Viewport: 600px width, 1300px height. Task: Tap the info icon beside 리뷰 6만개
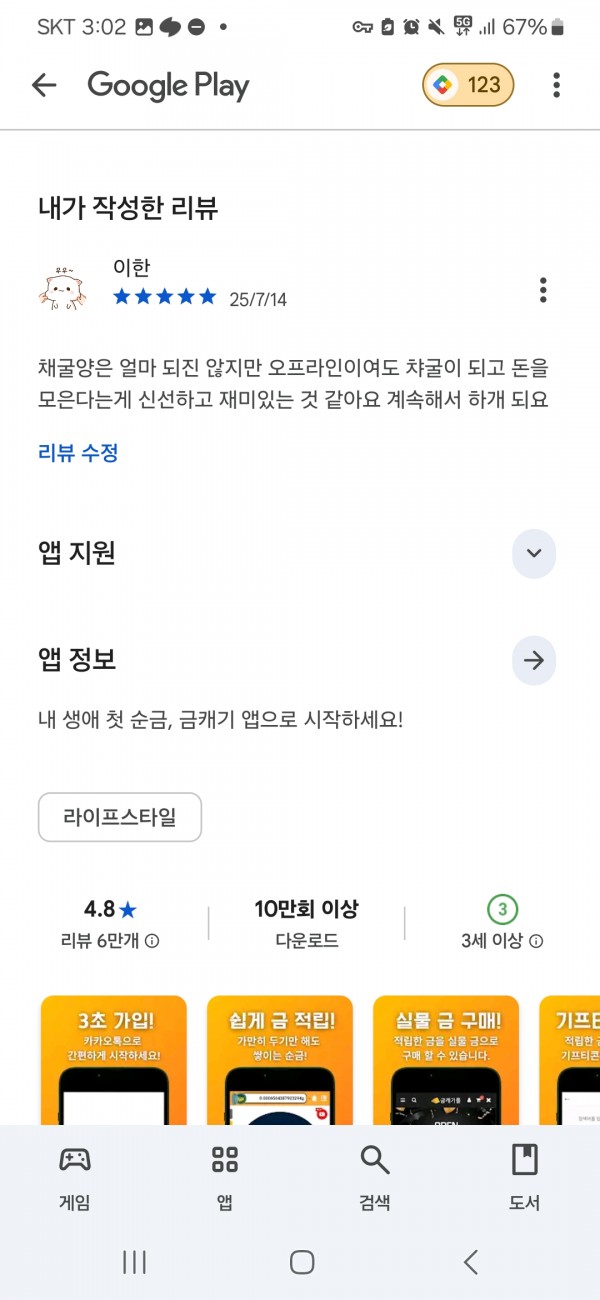[x=152, y=941]
